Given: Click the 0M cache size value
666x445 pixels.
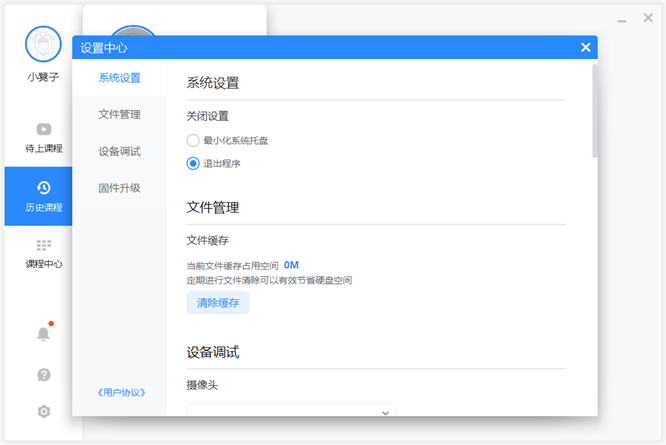Looking at the screenshot, I should (291, 265).
